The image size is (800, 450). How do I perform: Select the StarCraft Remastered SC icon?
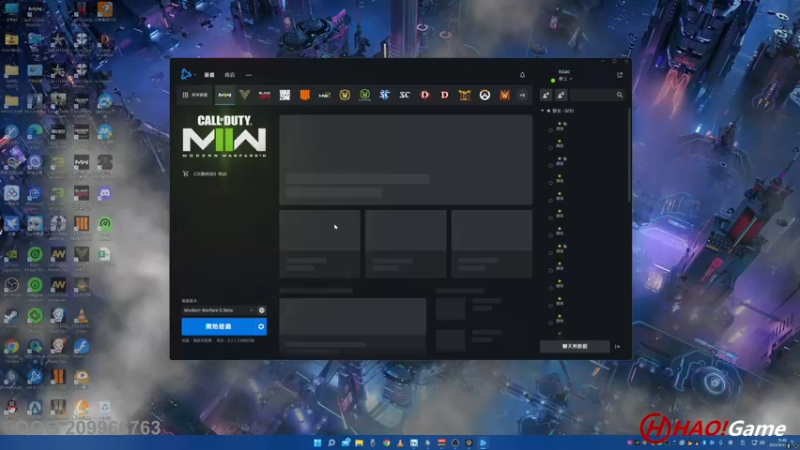(x=405, y=95)
